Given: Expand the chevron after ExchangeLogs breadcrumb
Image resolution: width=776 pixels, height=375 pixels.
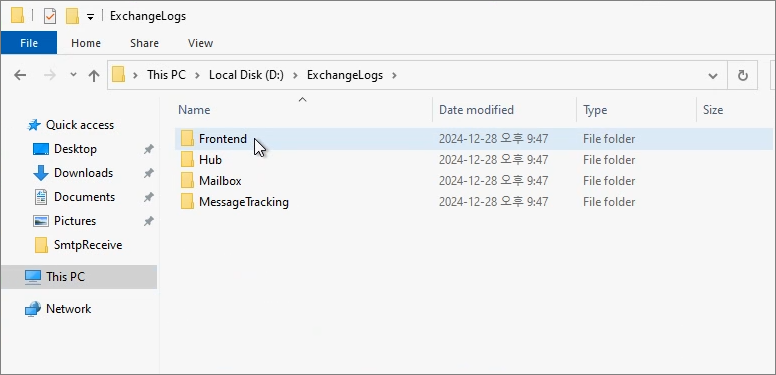Looking at the screenshot, I should (394, 75).
